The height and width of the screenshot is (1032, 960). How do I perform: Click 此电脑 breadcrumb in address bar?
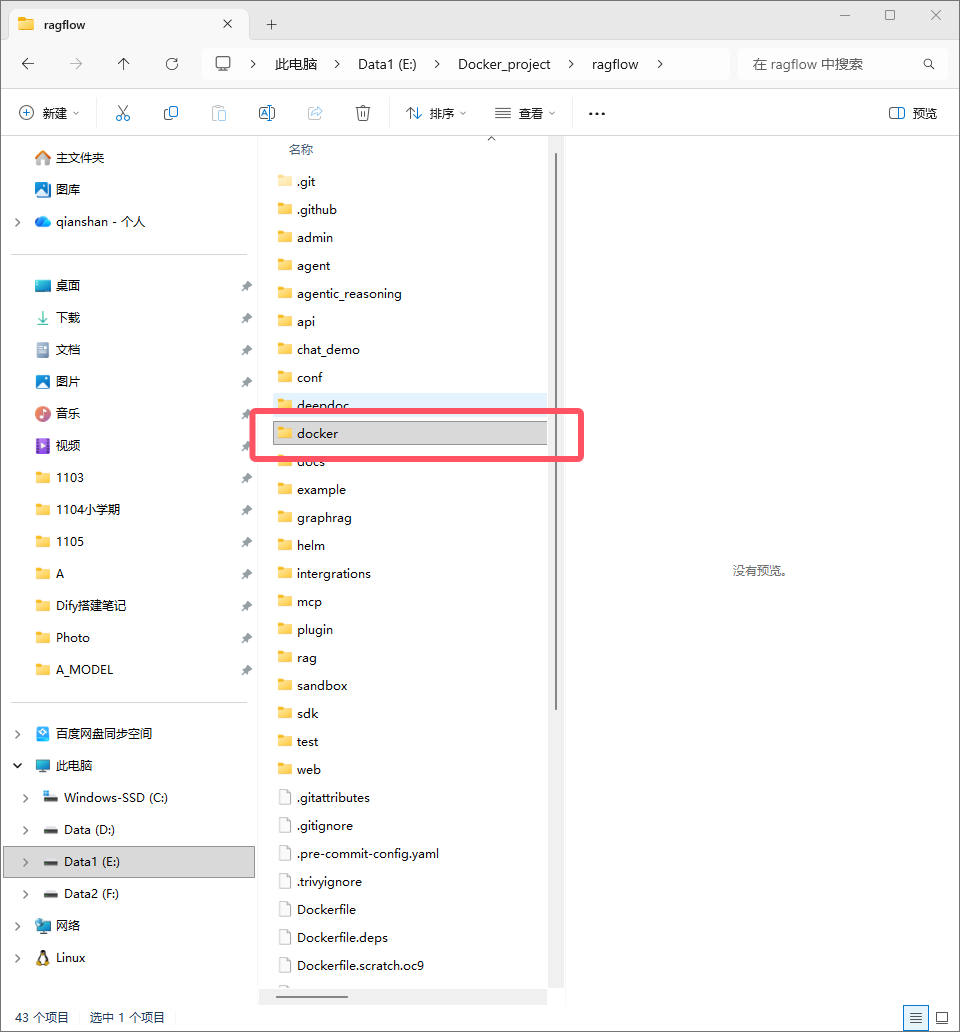pyautogui.click(x=296, y=64)
